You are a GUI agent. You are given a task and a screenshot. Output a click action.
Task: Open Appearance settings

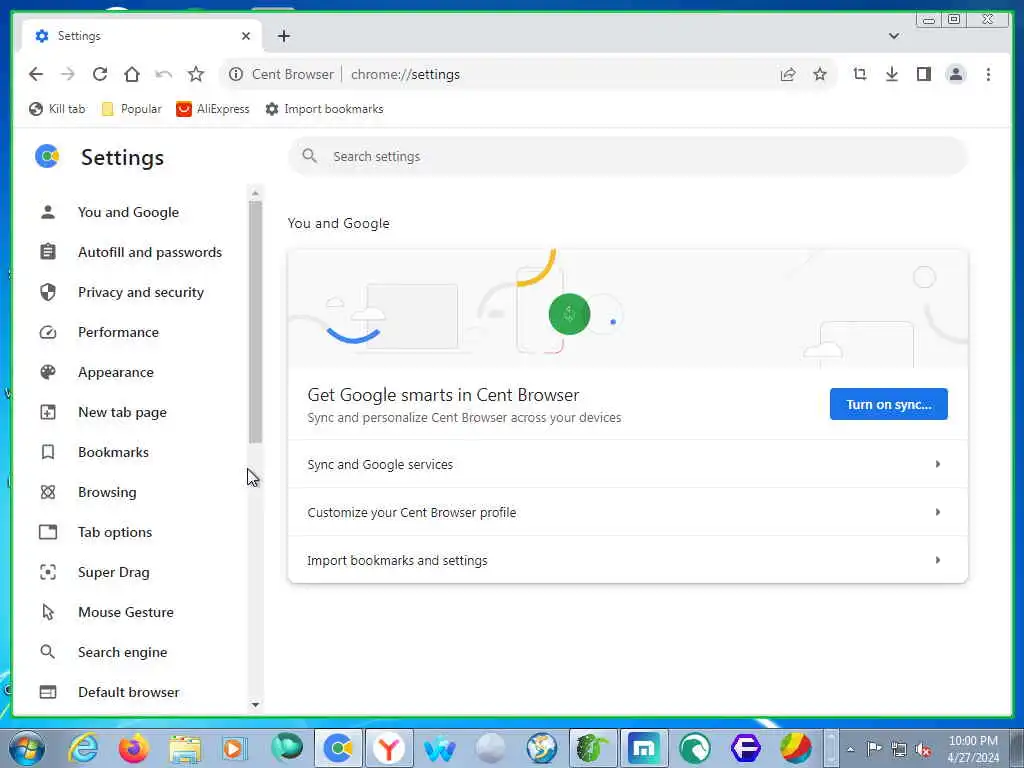click(x=116, y=372)
